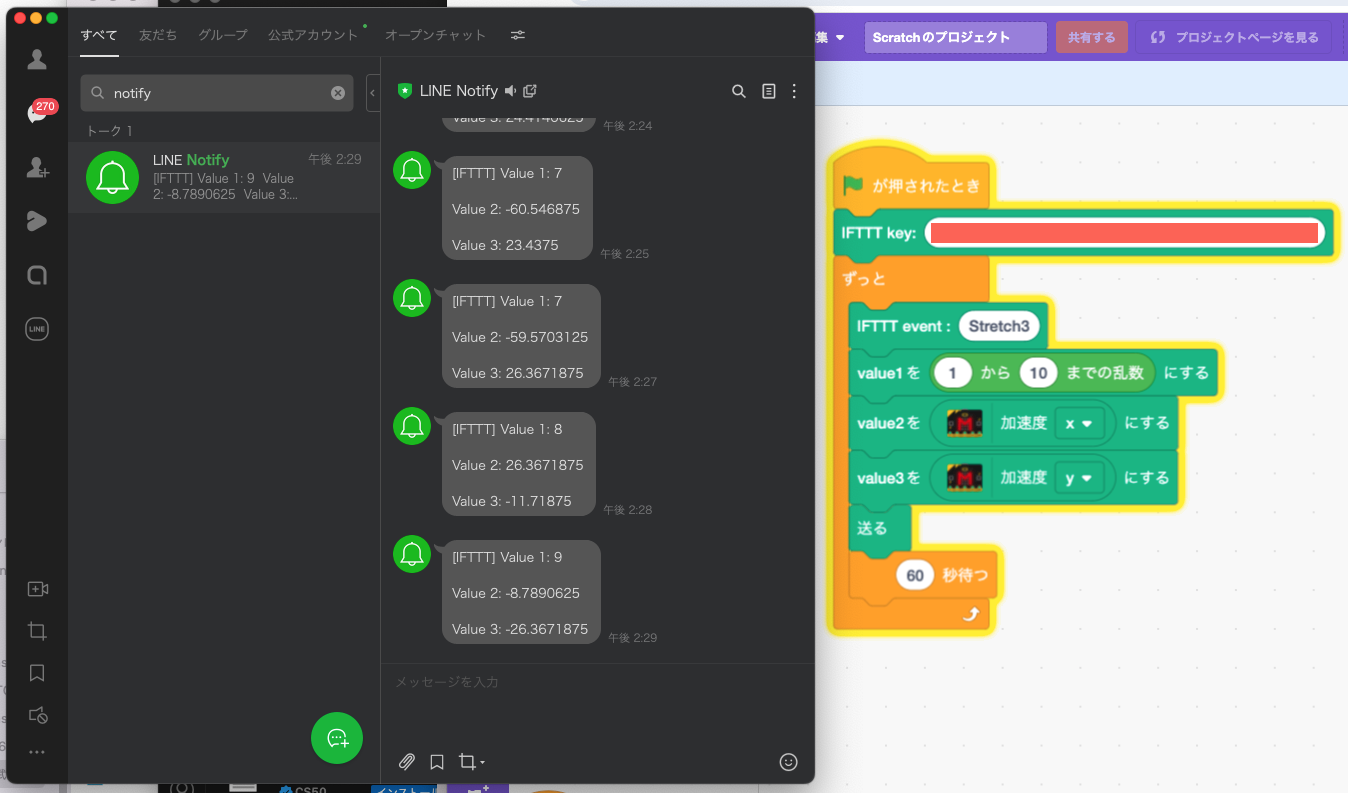Click the LINE Notify avatar at 午後 2:25
The height and width of the screenshot is (793, 1348).
click(x=412, y=171)
